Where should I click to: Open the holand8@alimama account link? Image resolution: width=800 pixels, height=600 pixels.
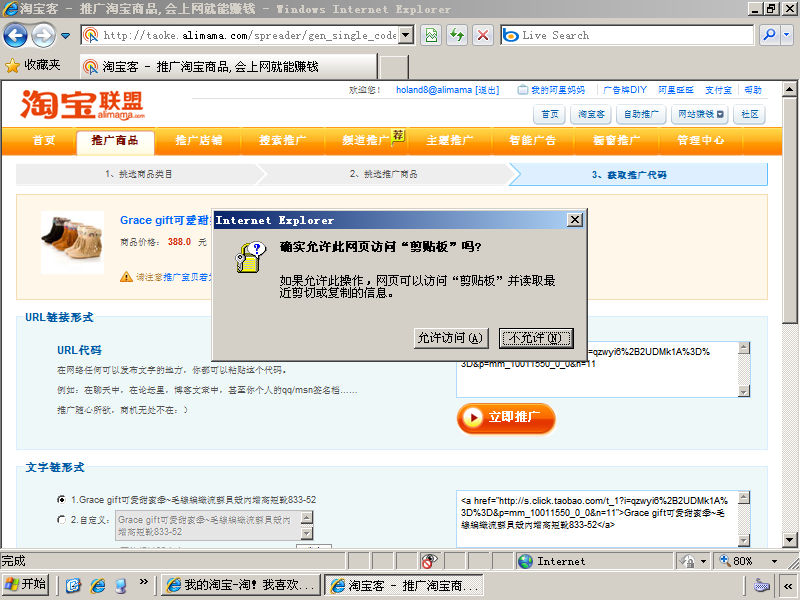click(434, 90)
